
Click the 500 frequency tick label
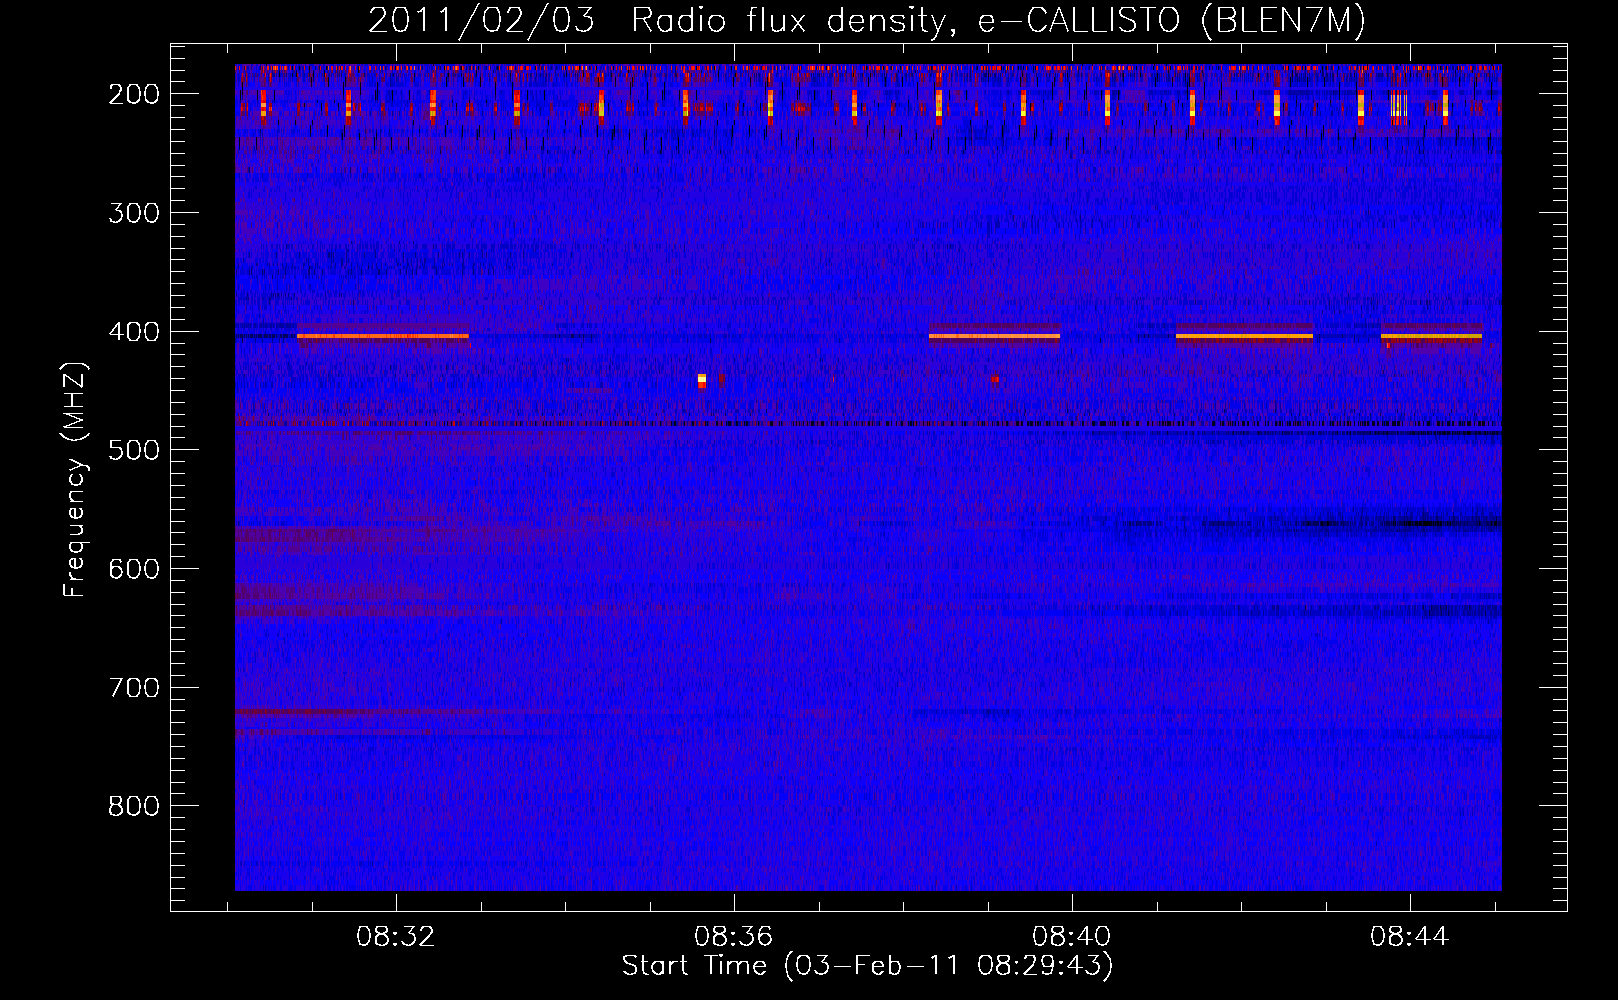[134, 450]
